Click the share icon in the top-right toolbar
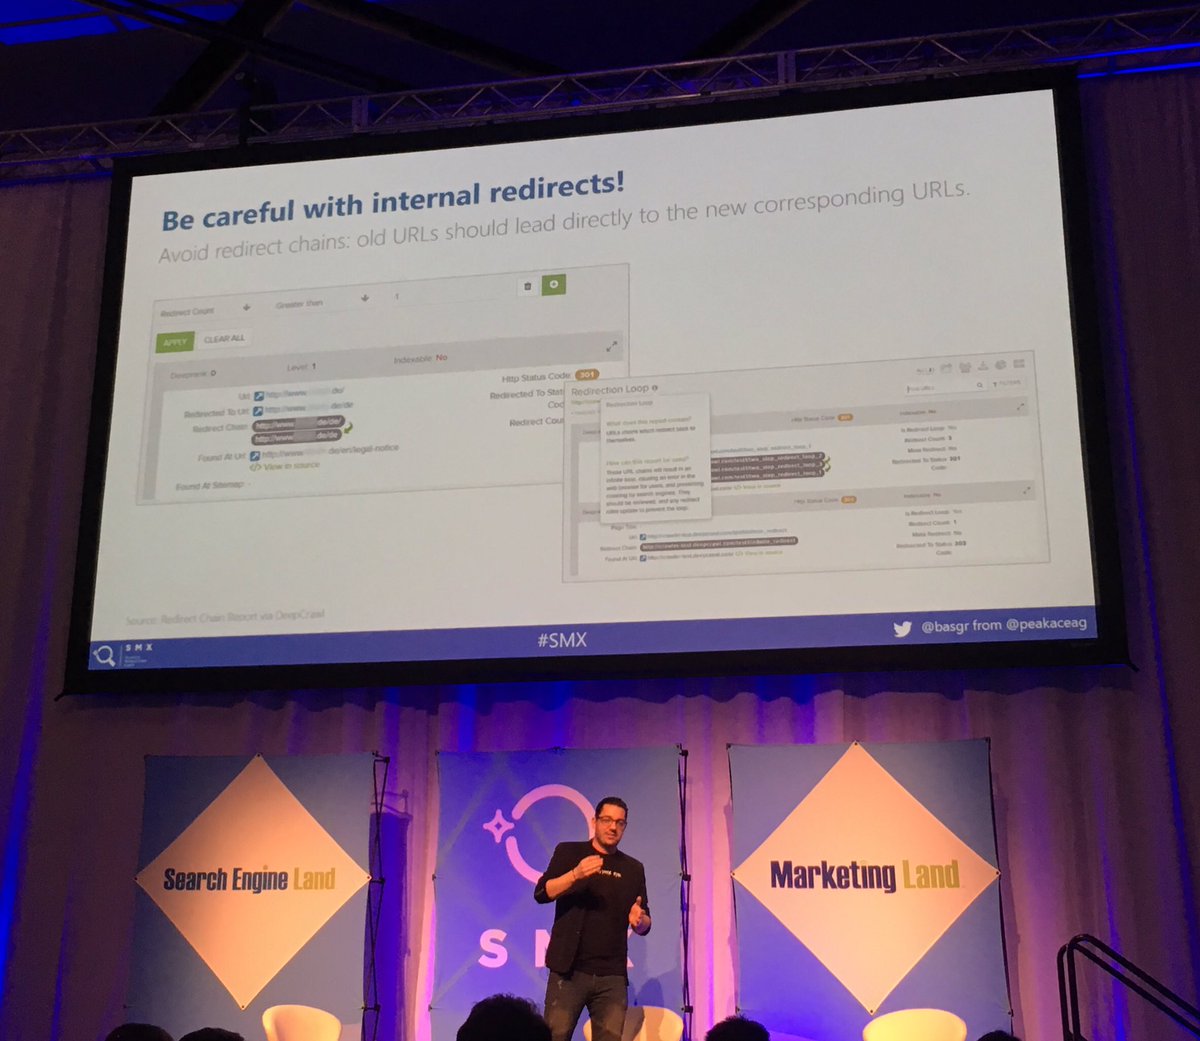1200x1041 pixels. (x=947, y=368)
